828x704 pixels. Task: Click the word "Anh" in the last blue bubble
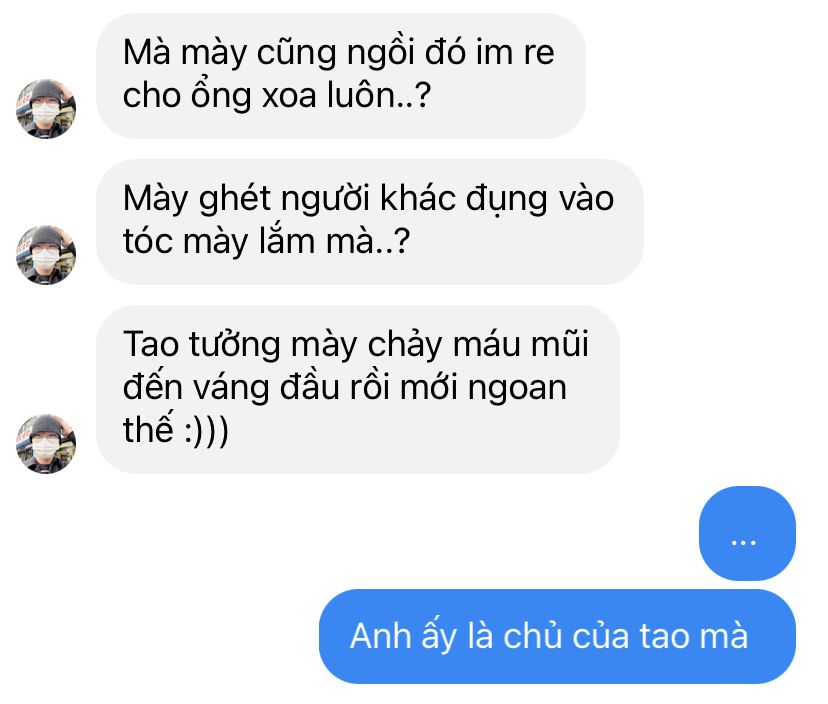click(x=380, y=635)
